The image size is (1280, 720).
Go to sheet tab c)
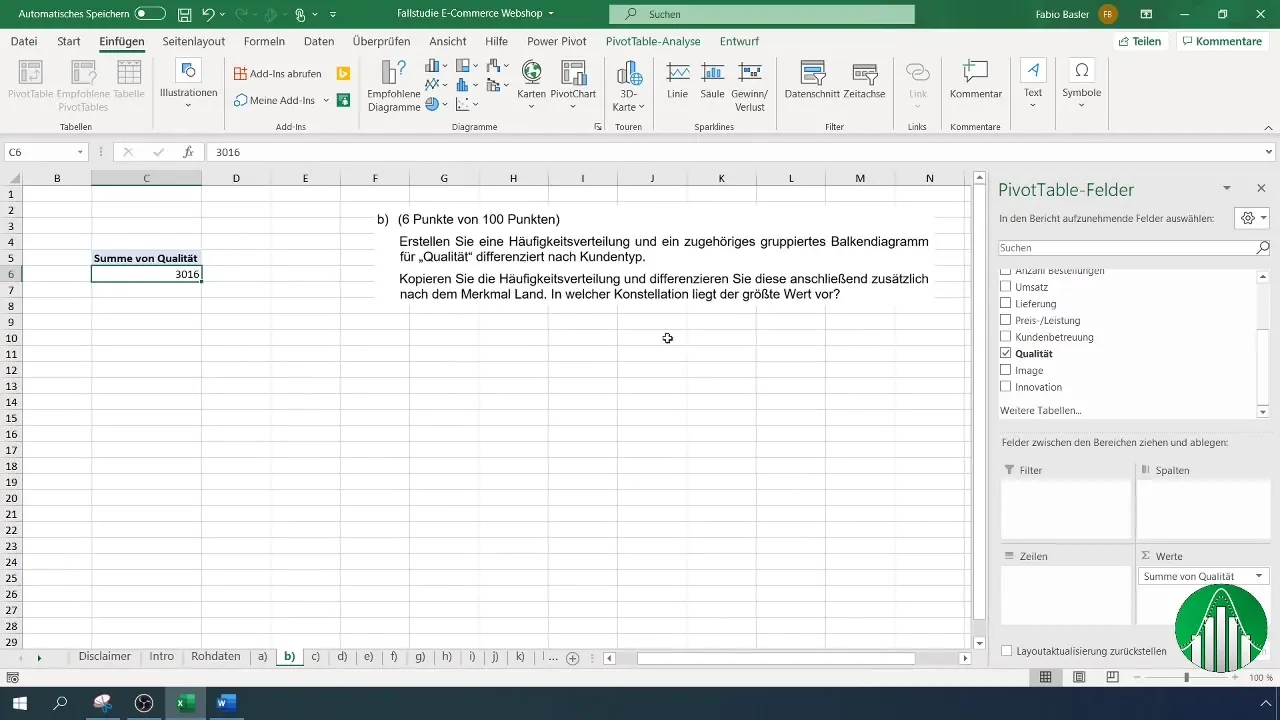pos(315,657)
